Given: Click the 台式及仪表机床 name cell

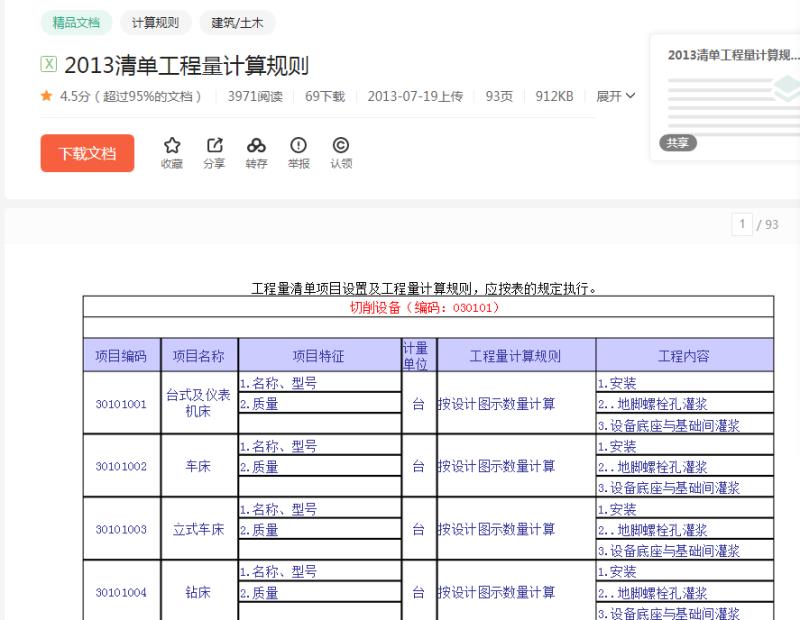Looking at the screenshot, I should (x=199, y=403).
